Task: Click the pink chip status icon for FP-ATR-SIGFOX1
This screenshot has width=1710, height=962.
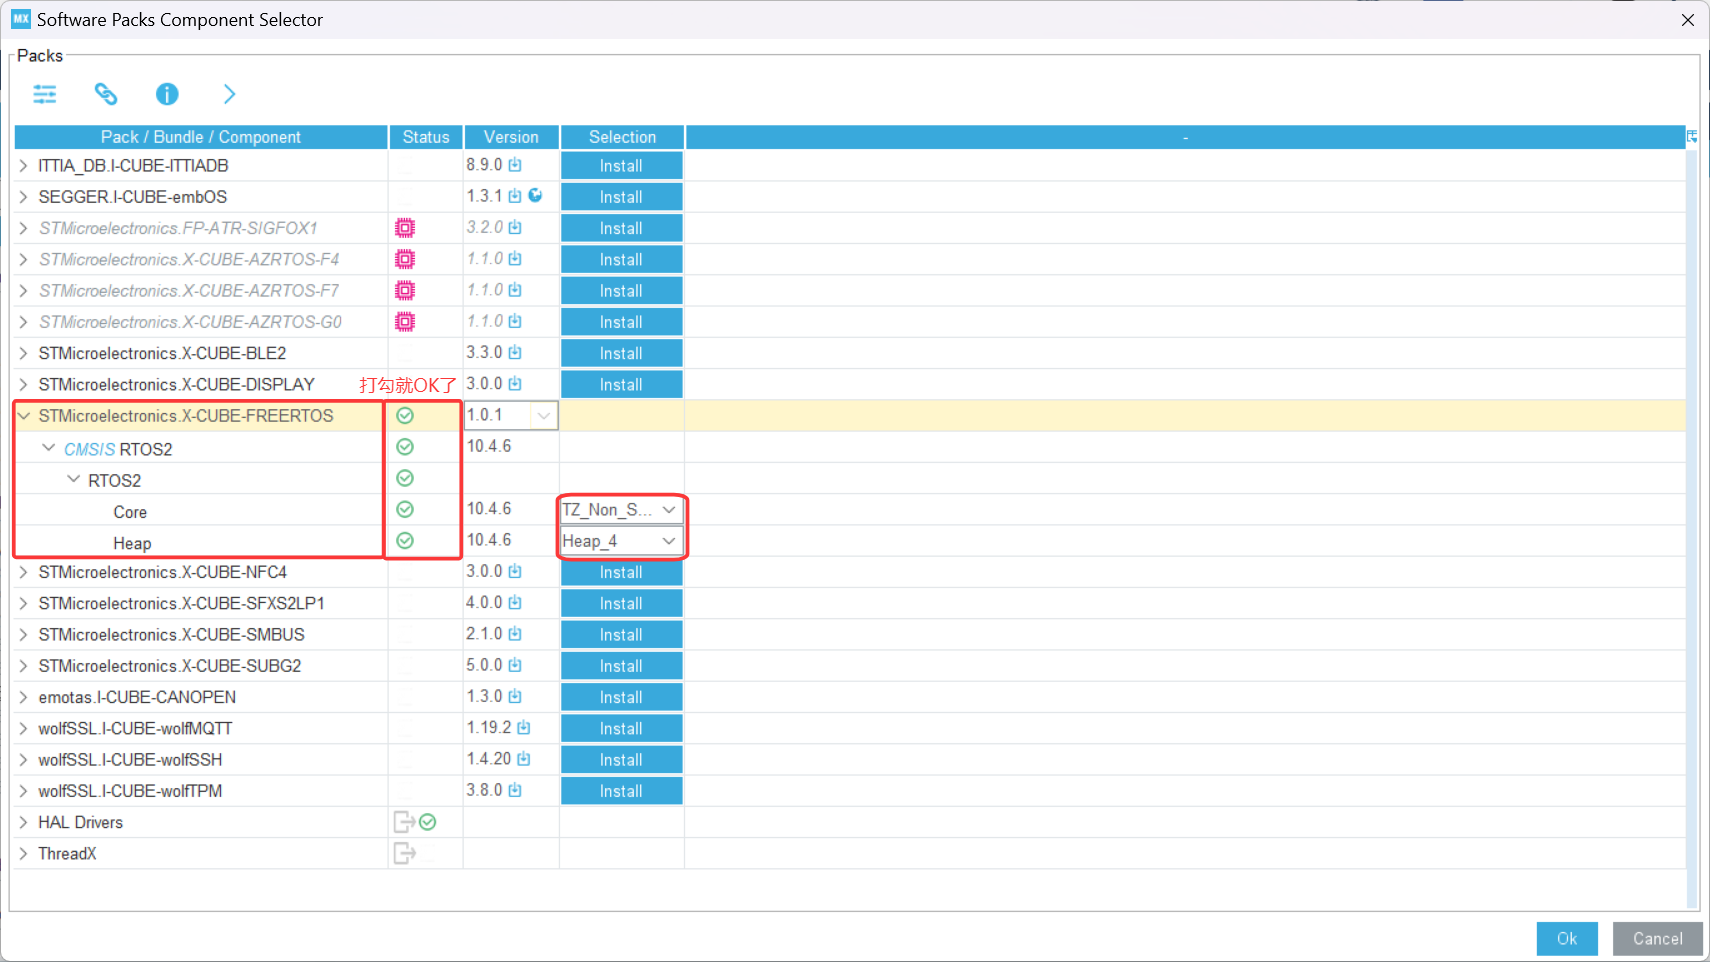Action: pyautogui.click(x=405, y=228)
